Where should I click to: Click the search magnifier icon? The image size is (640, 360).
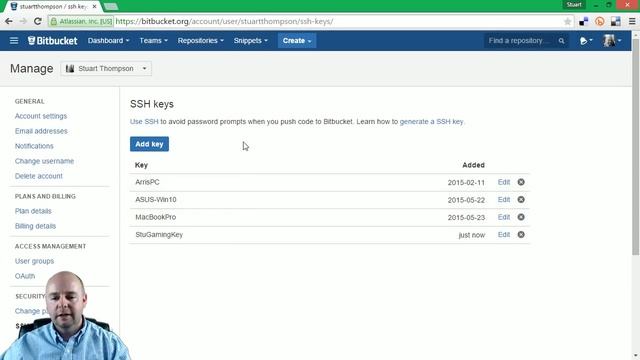pos(562,41)
